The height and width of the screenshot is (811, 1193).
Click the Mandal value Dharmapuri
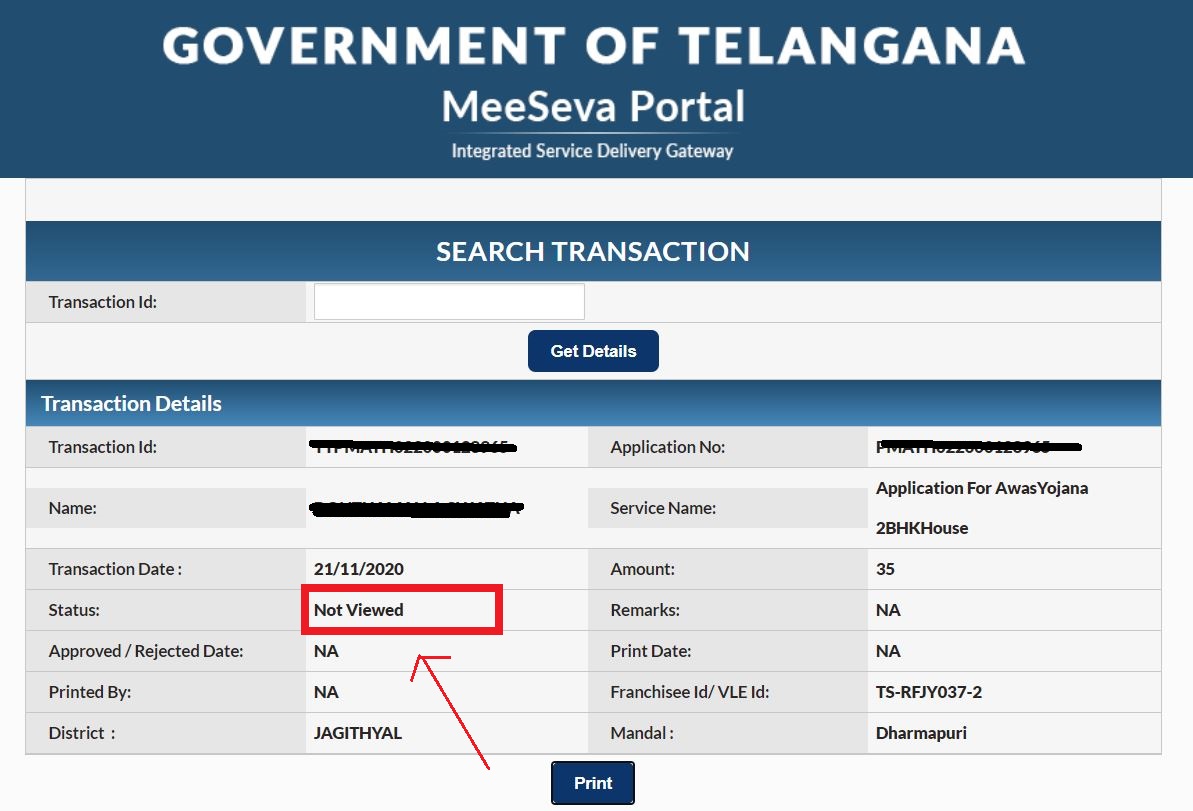pos(920,732)
